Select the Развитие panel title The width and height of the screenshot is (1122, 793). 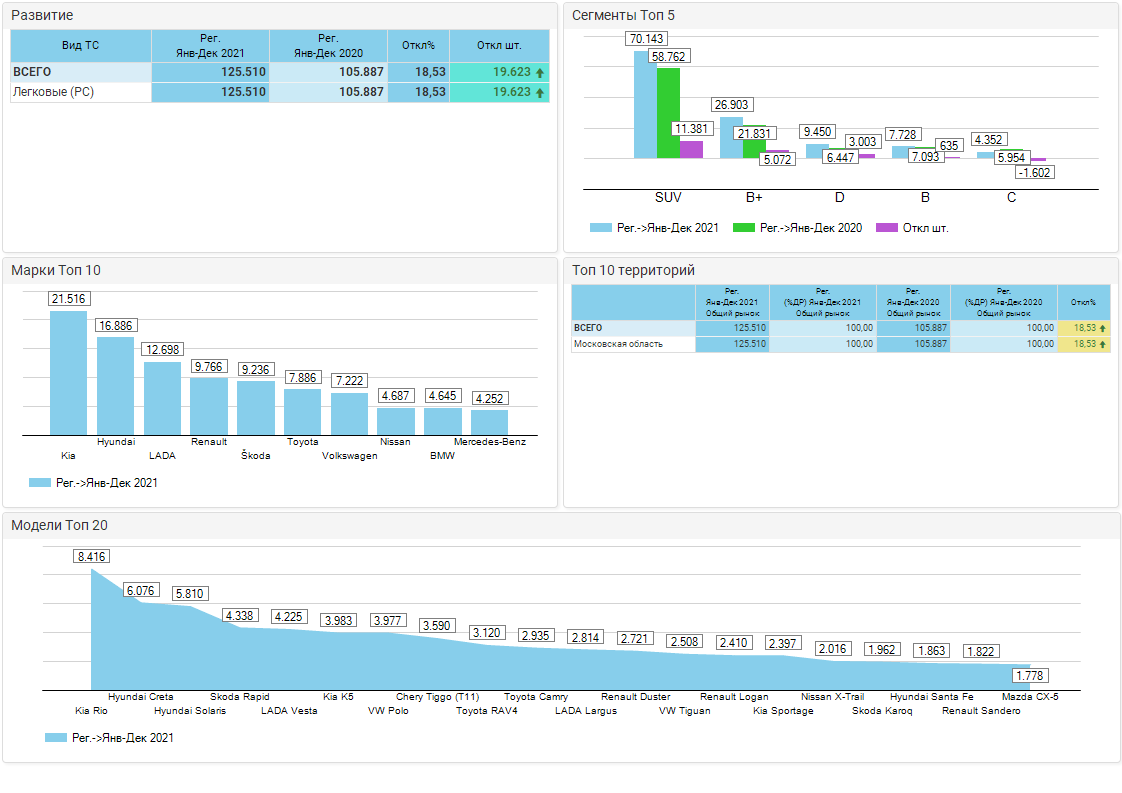click(42, 16)
